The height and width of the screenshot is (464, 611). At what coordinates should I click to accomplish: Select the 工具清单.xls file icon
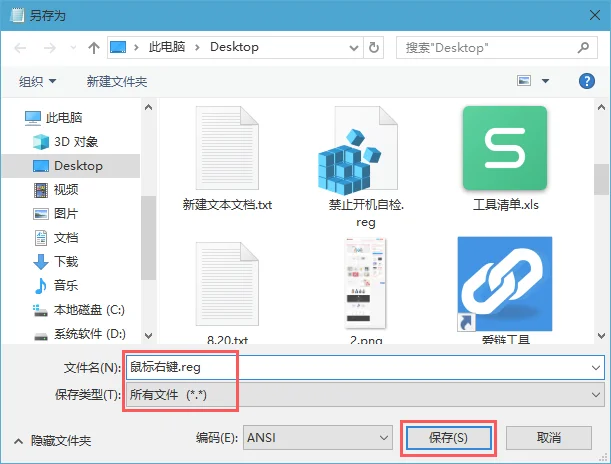coord(504,148)
